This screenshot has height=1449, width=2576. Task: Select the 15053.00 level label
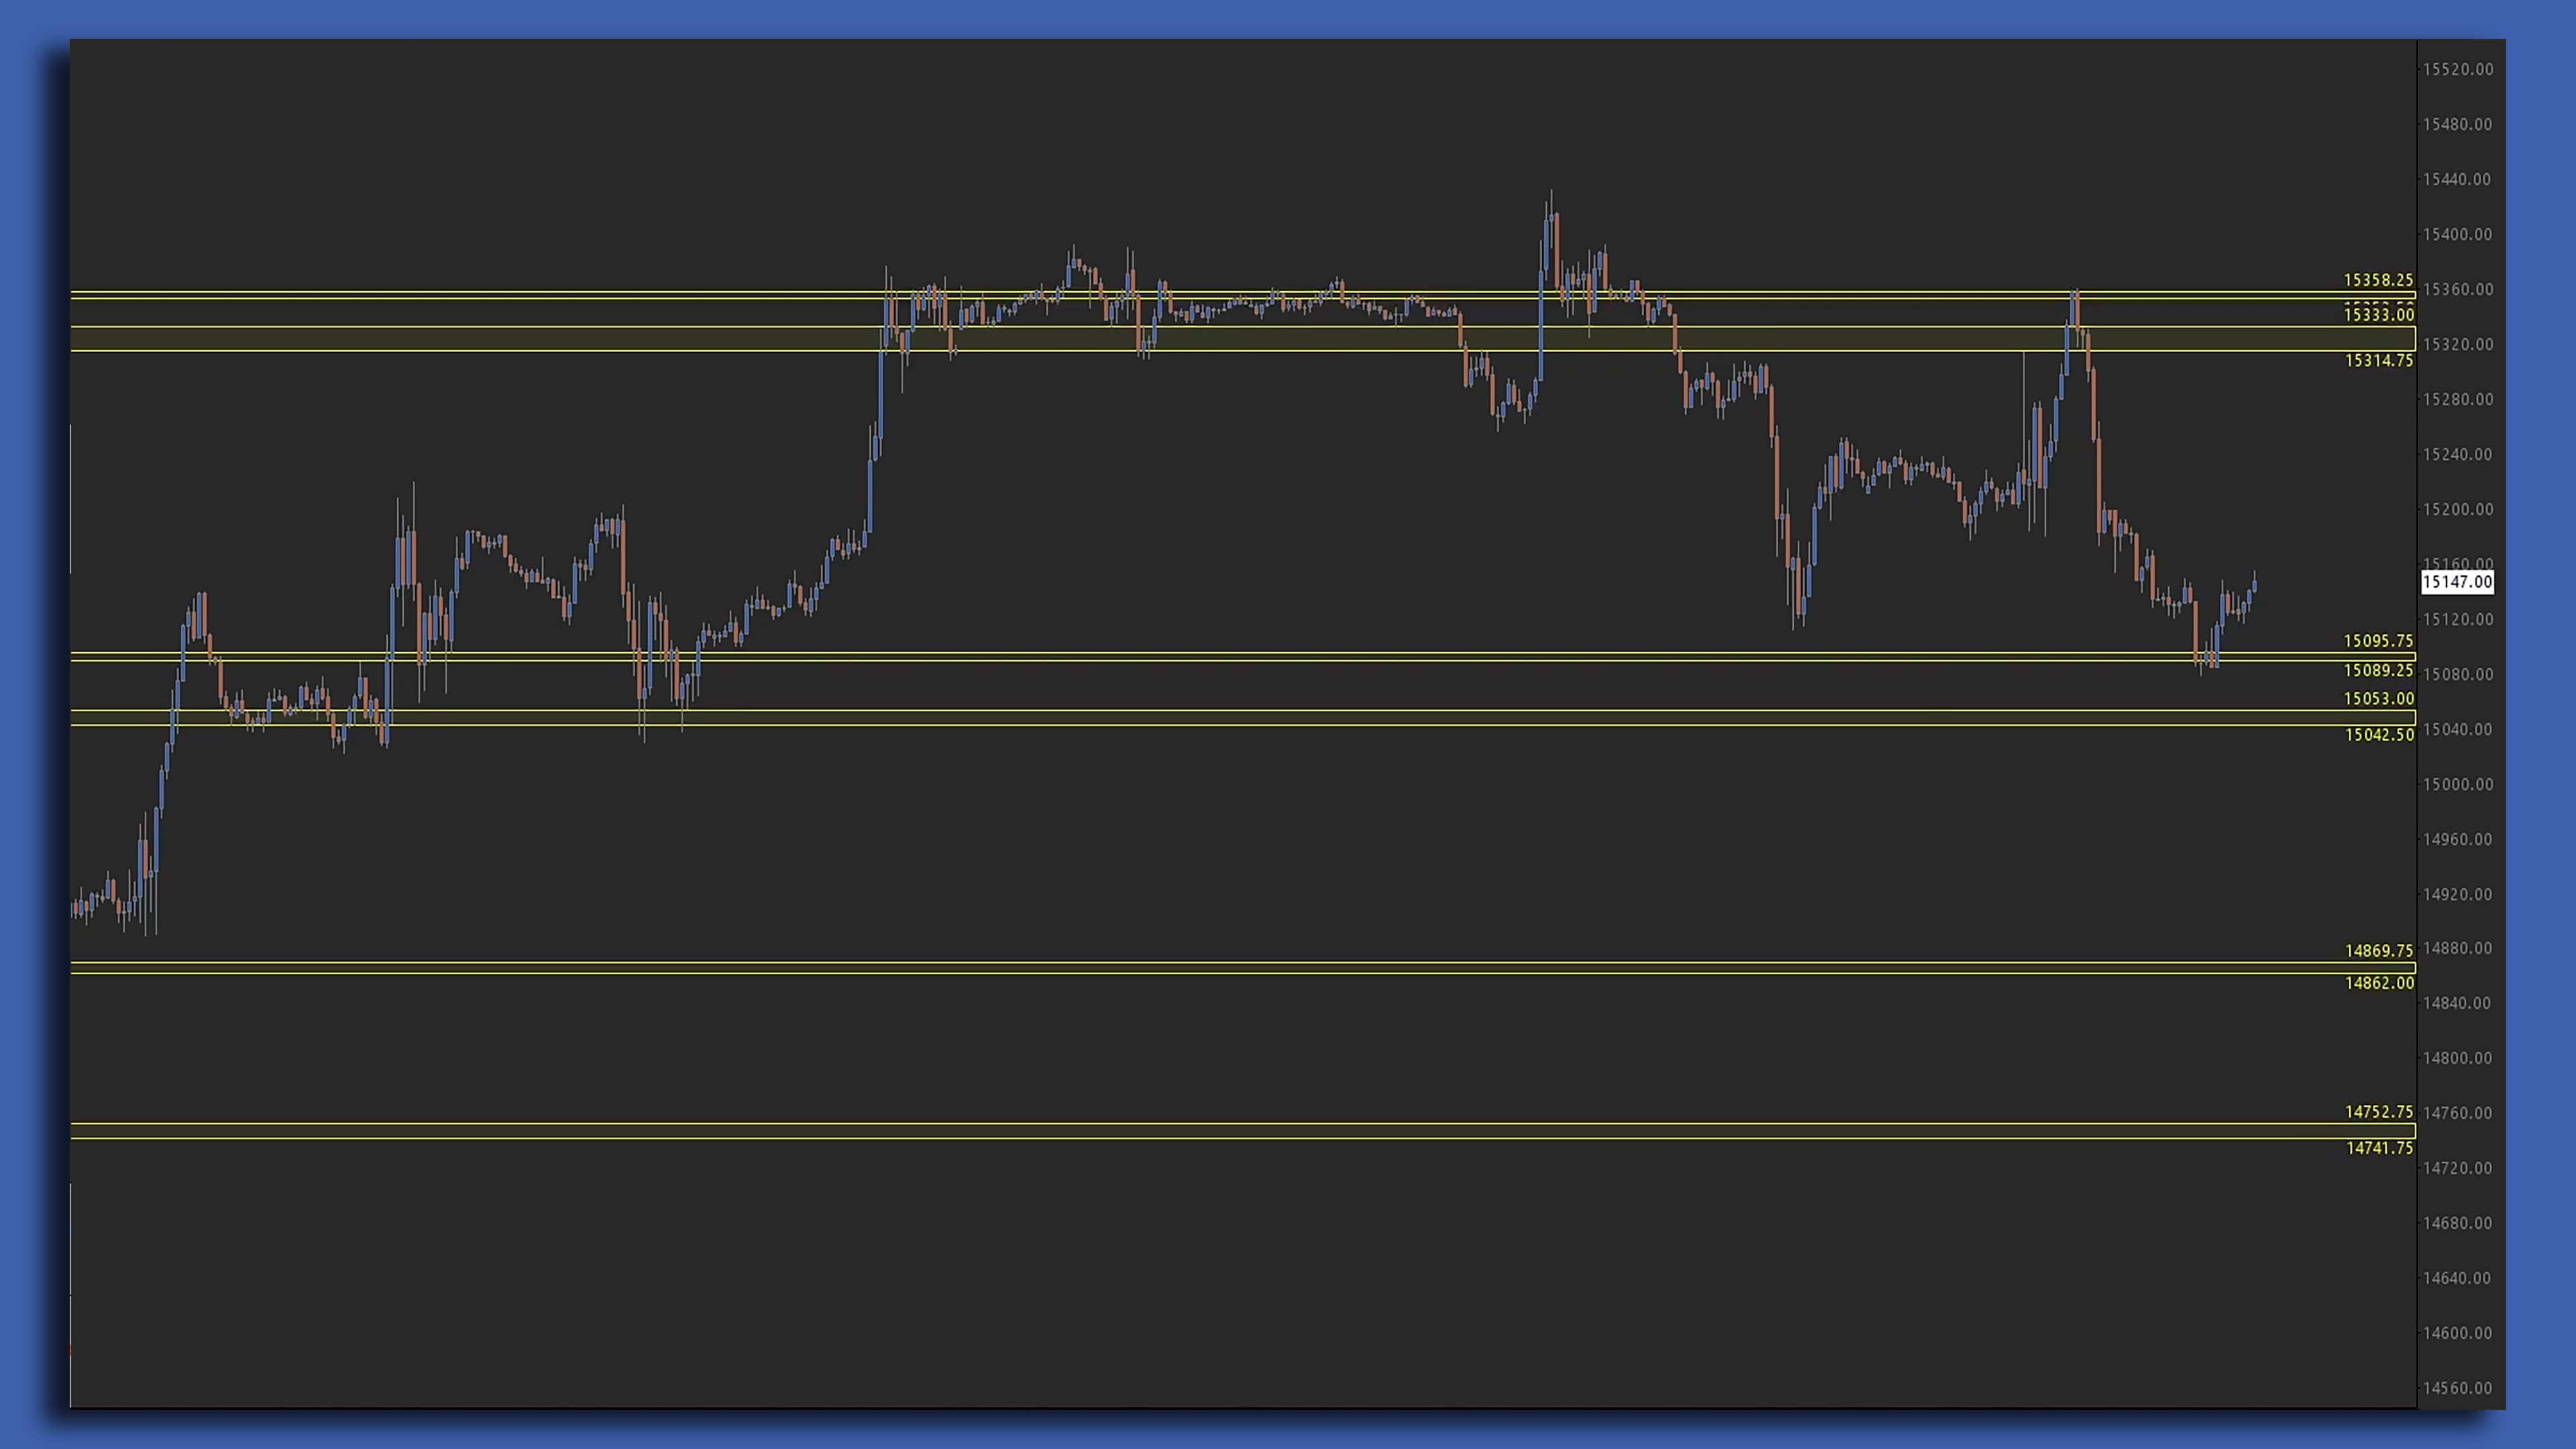[x=2378, y=699]
